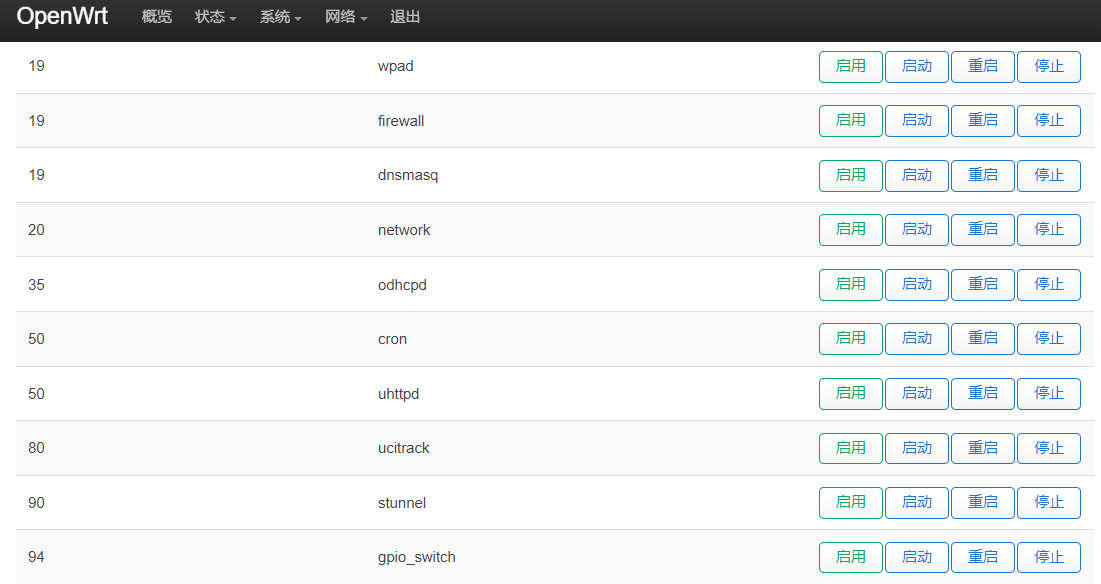Start stunnel with 启动 button
This screenshot has width=1101, height=584.
click(x=916, y=503)
